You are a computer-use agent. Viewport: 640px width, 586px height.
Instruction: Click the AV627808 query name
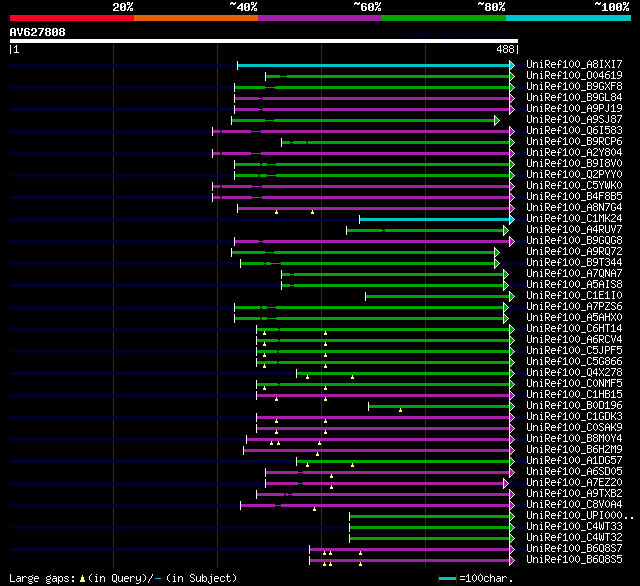pyautogui.click(x=38, y=32)
